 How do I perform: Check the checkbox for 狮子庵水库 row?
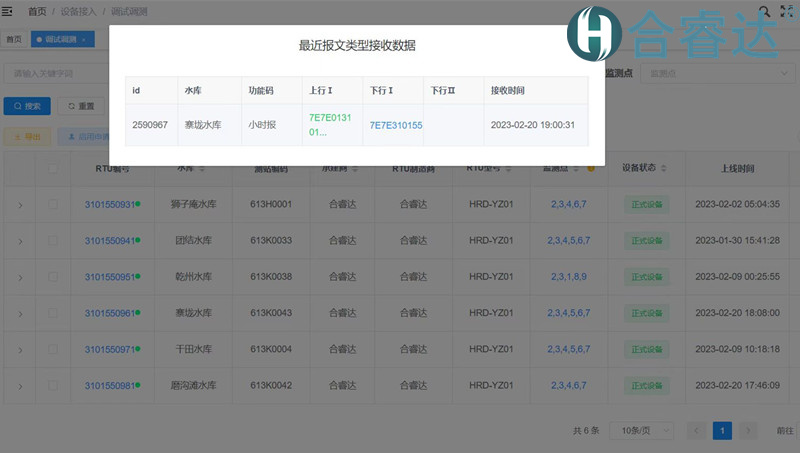53,204
